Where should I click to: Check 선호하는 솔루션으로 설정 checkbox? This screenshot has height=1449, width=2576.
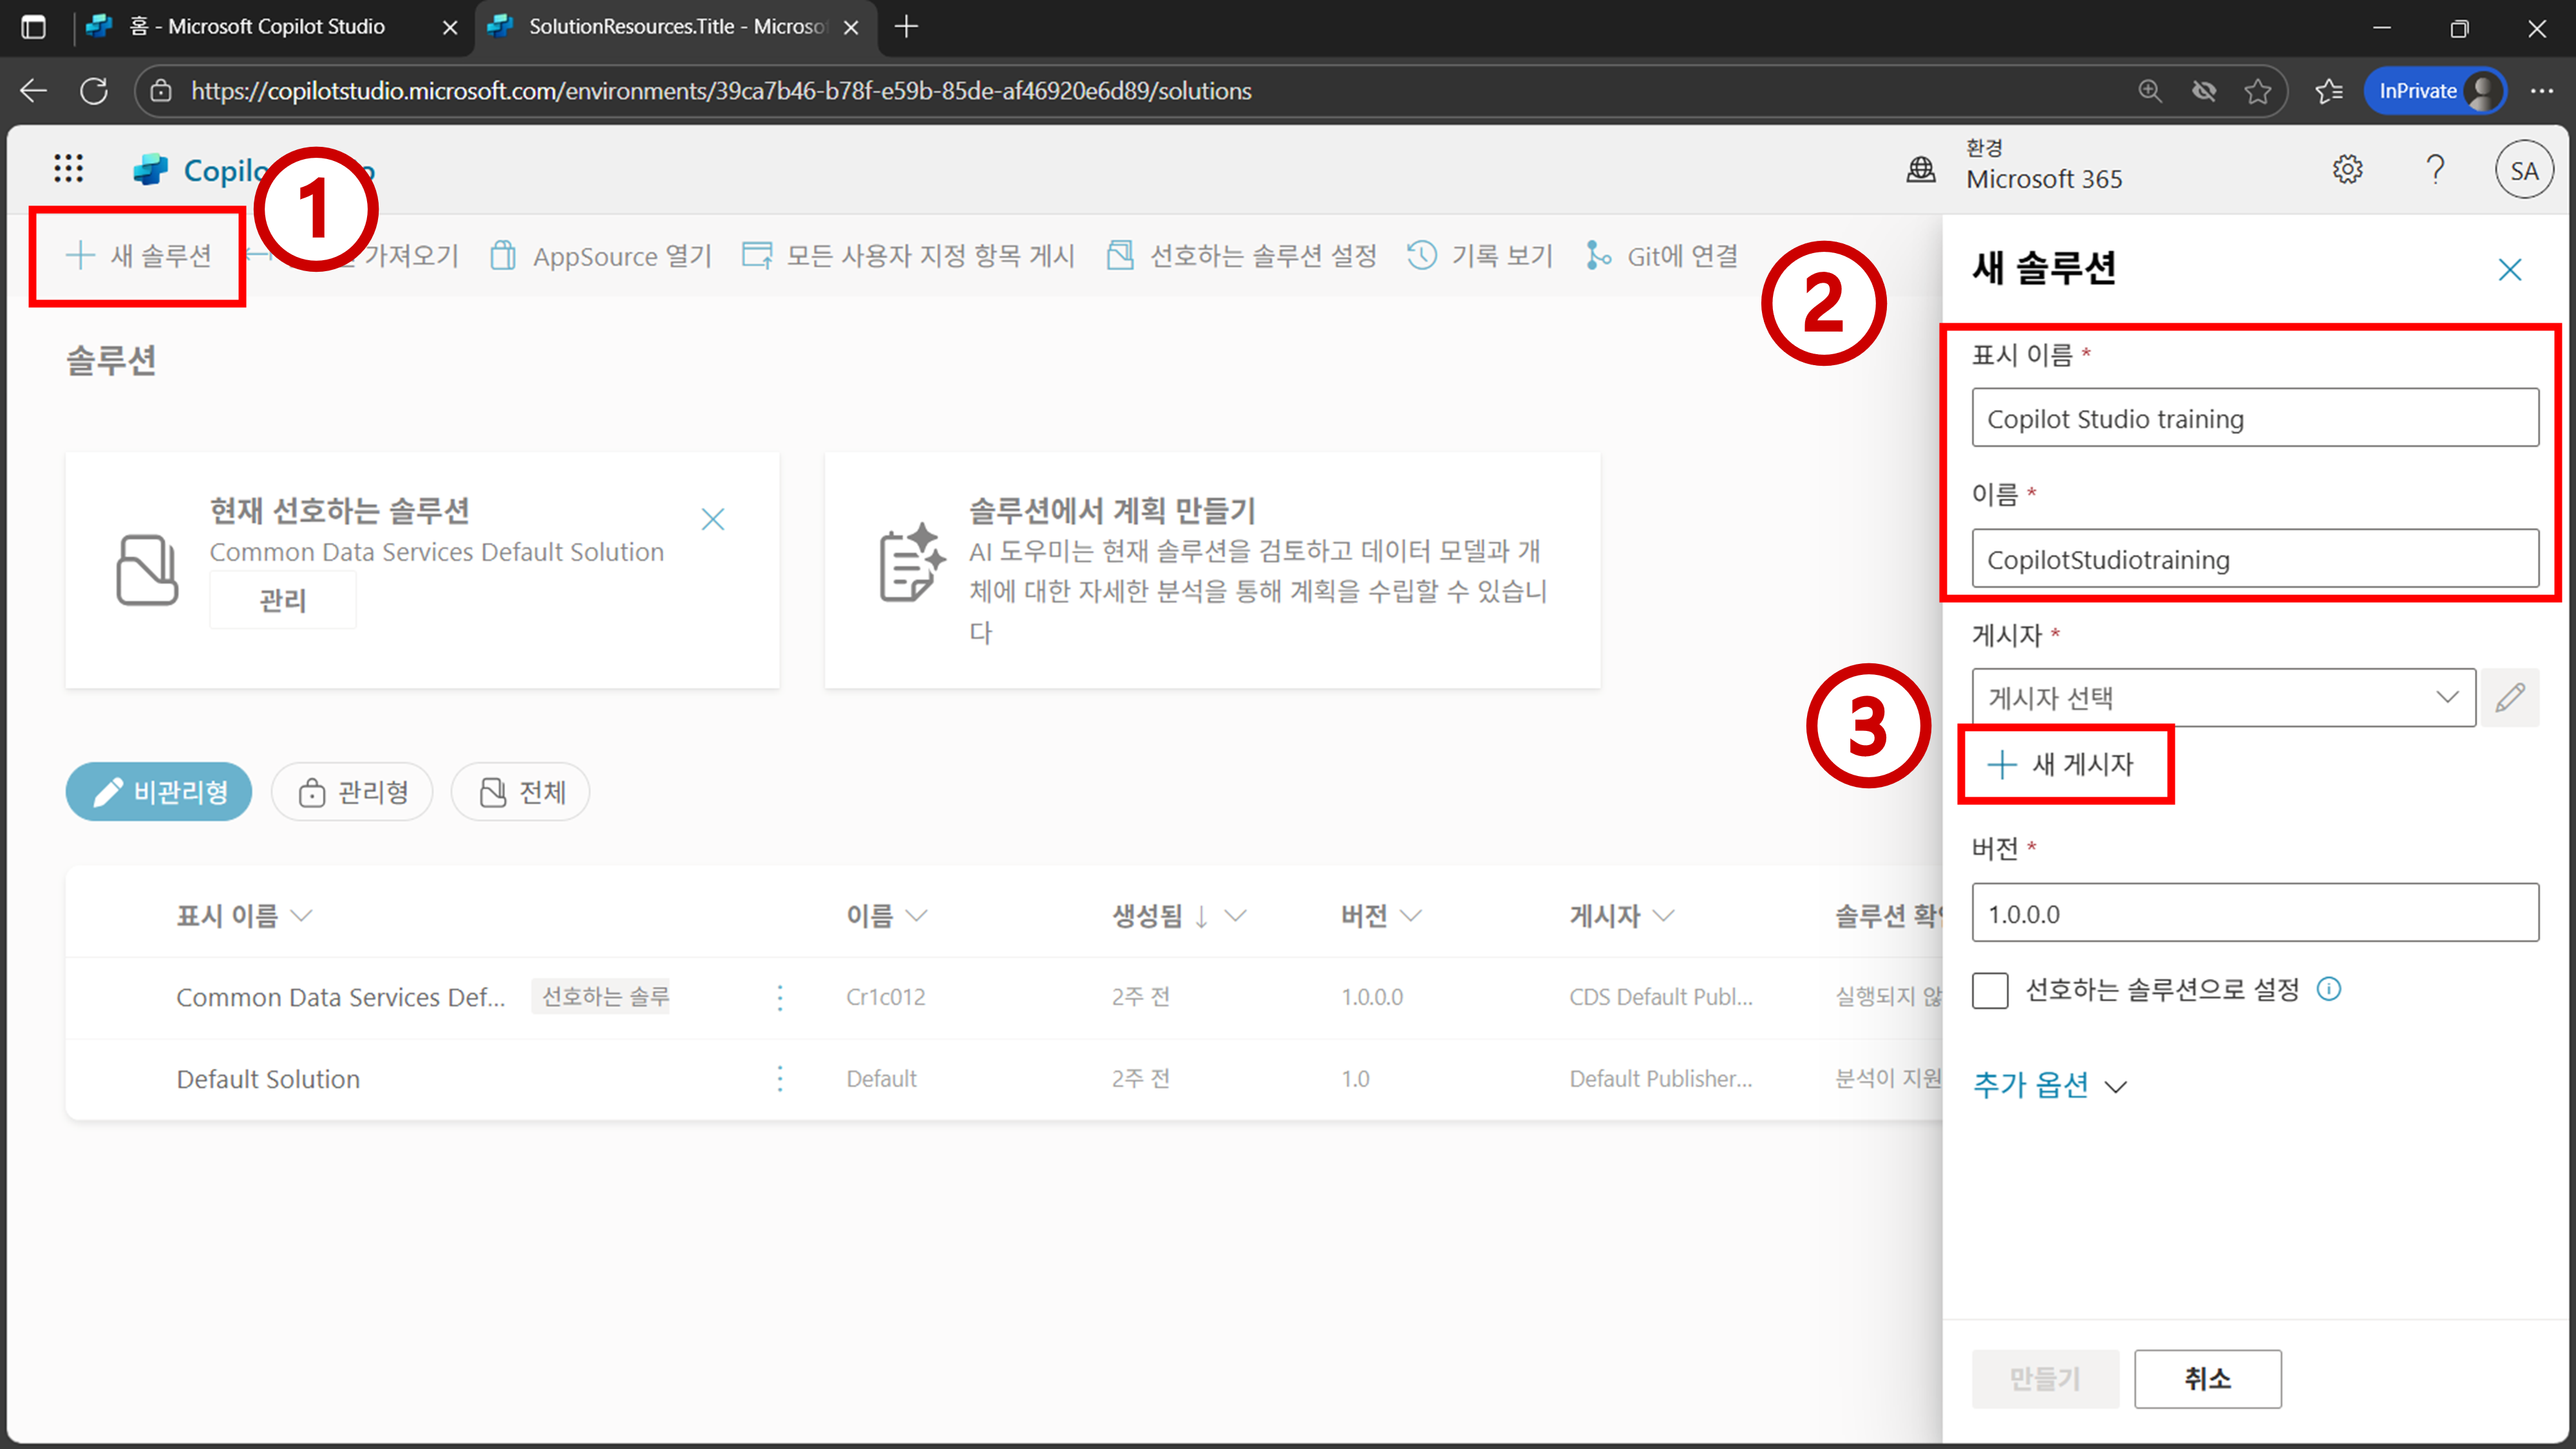coord(1989,991)
